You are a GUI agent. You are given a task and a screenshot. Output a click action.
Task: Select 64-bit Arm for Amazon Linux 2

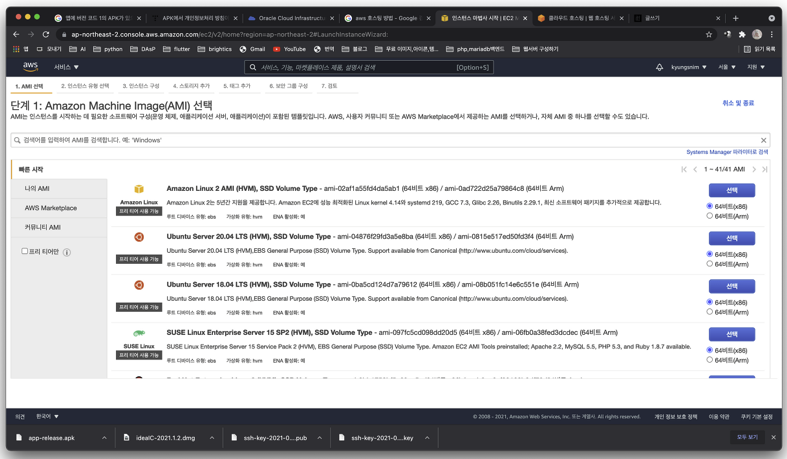click(709, 216)
